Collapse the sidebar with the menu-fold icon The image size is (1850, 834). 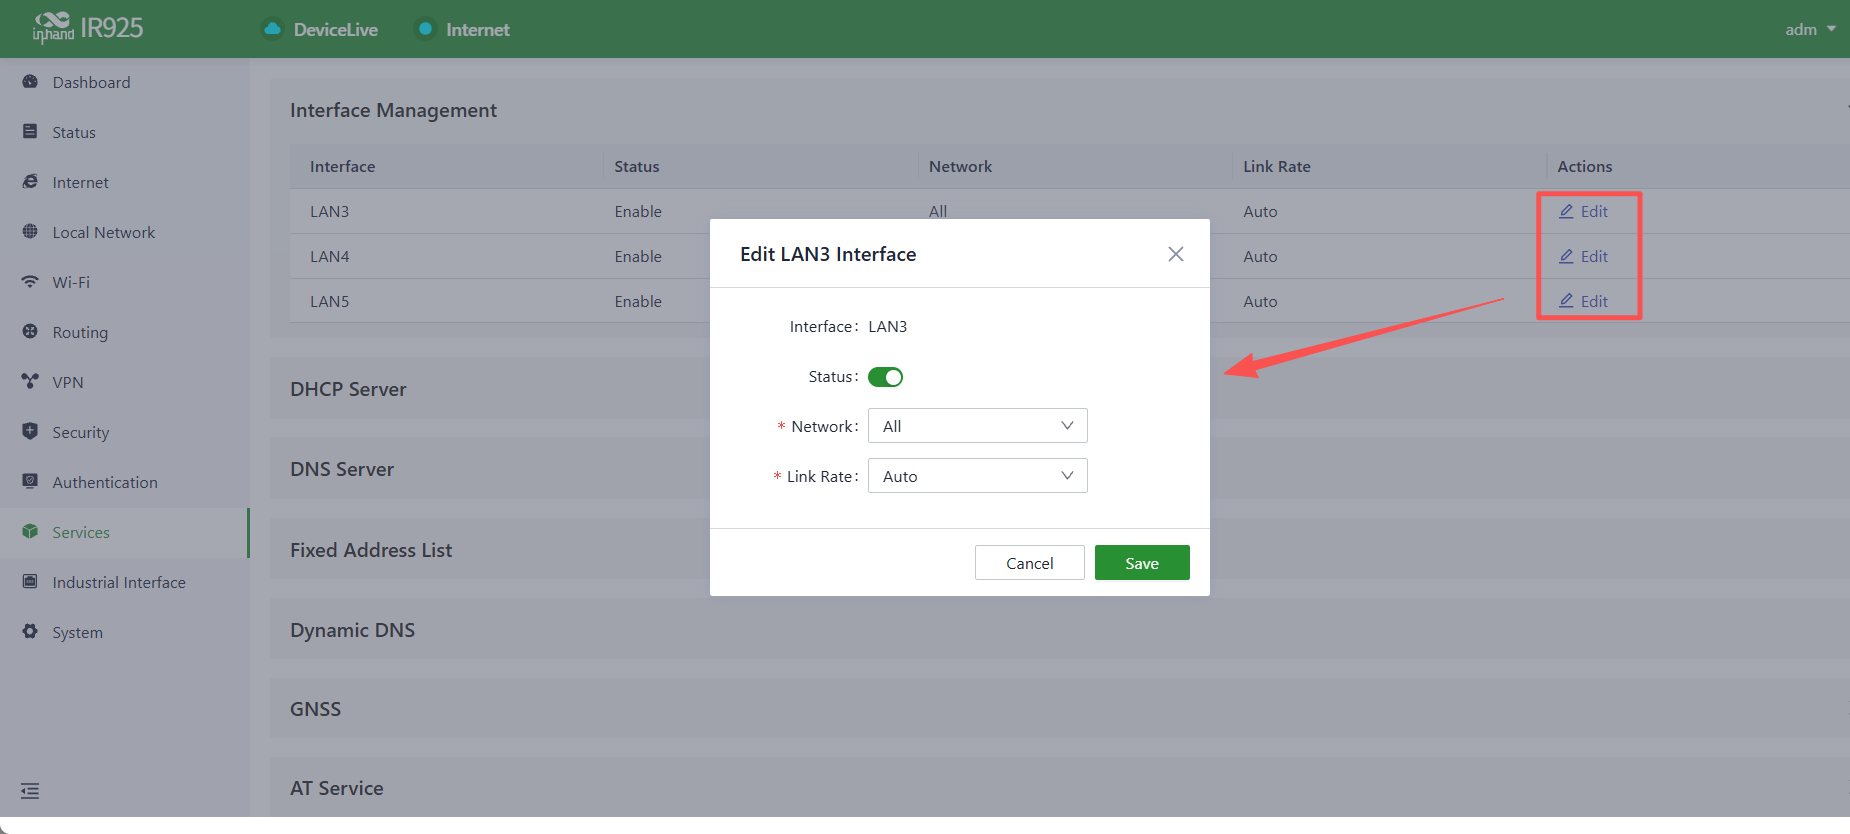pyautogui.click(x=30, y=791)
